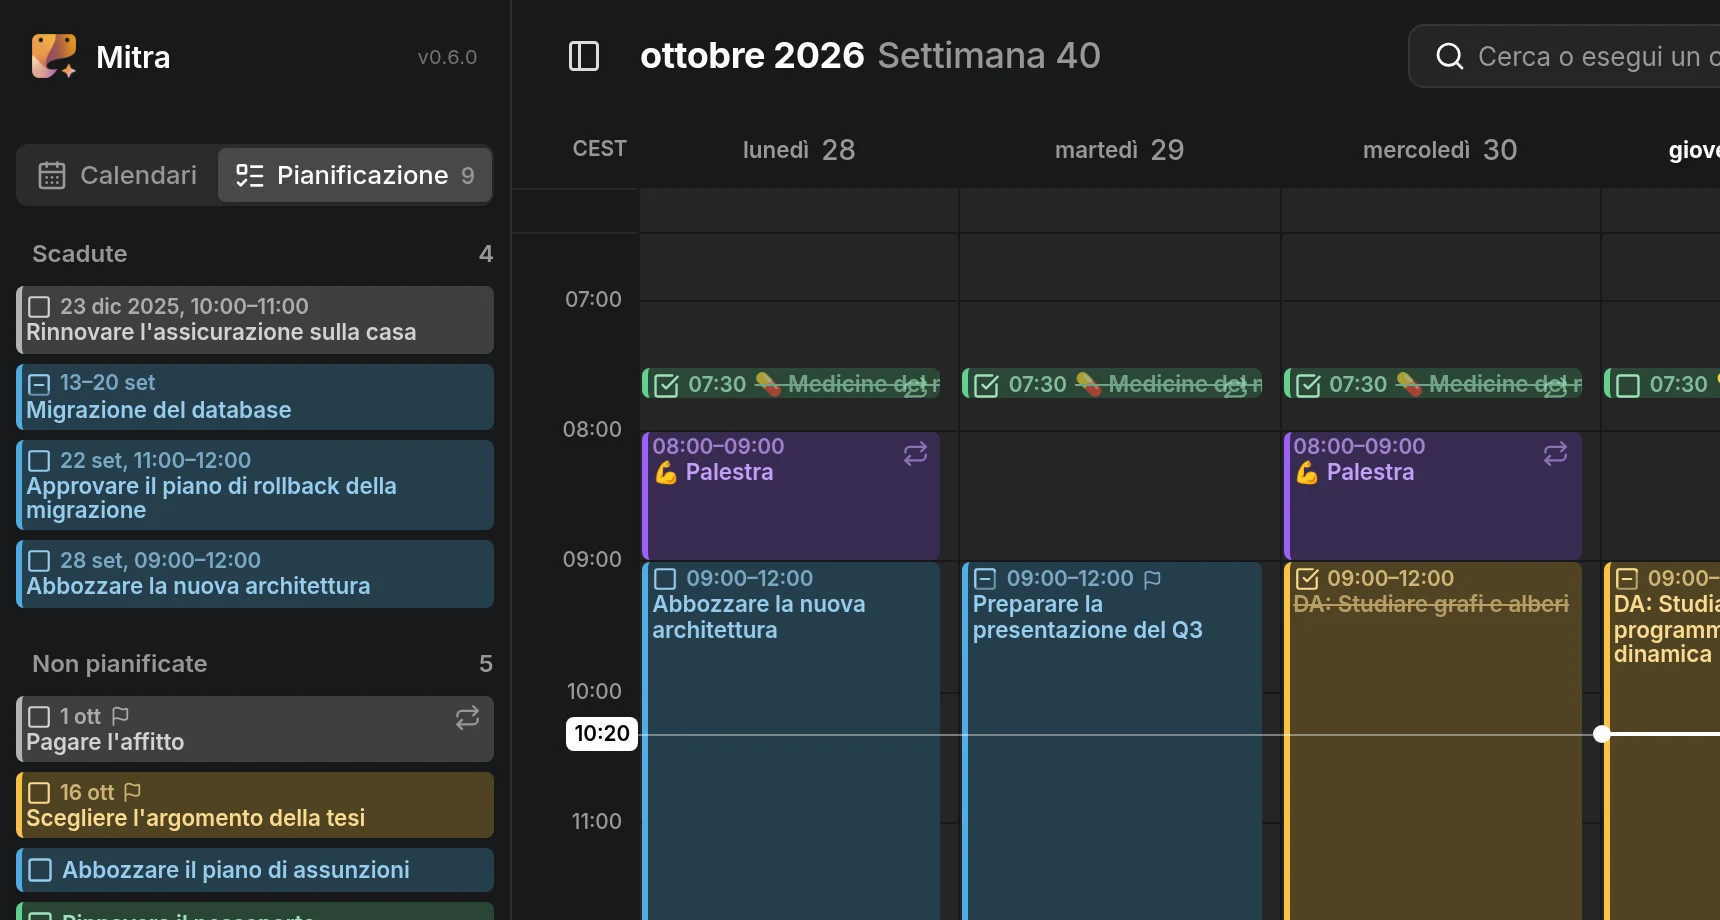
Task: Check off Scegliere l'argomento della tesi
Action: coord(39,793)
